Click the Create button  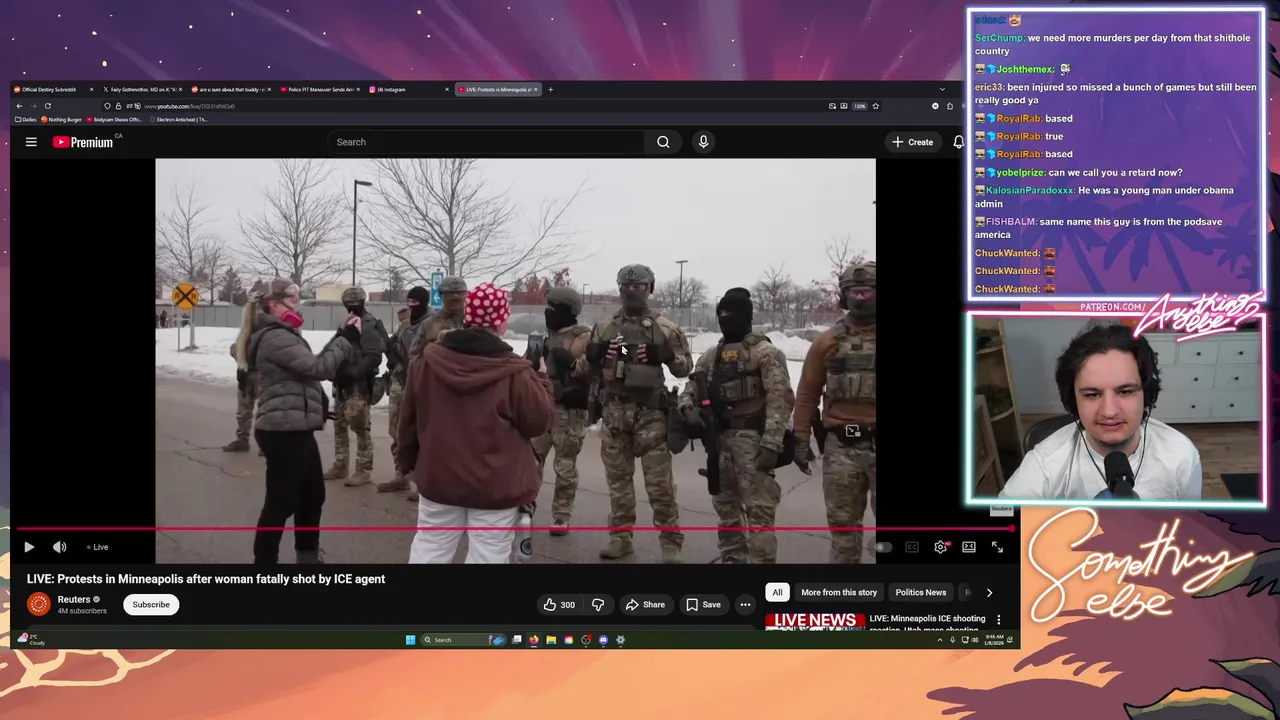pyautogui.click(x=912, y=142)
